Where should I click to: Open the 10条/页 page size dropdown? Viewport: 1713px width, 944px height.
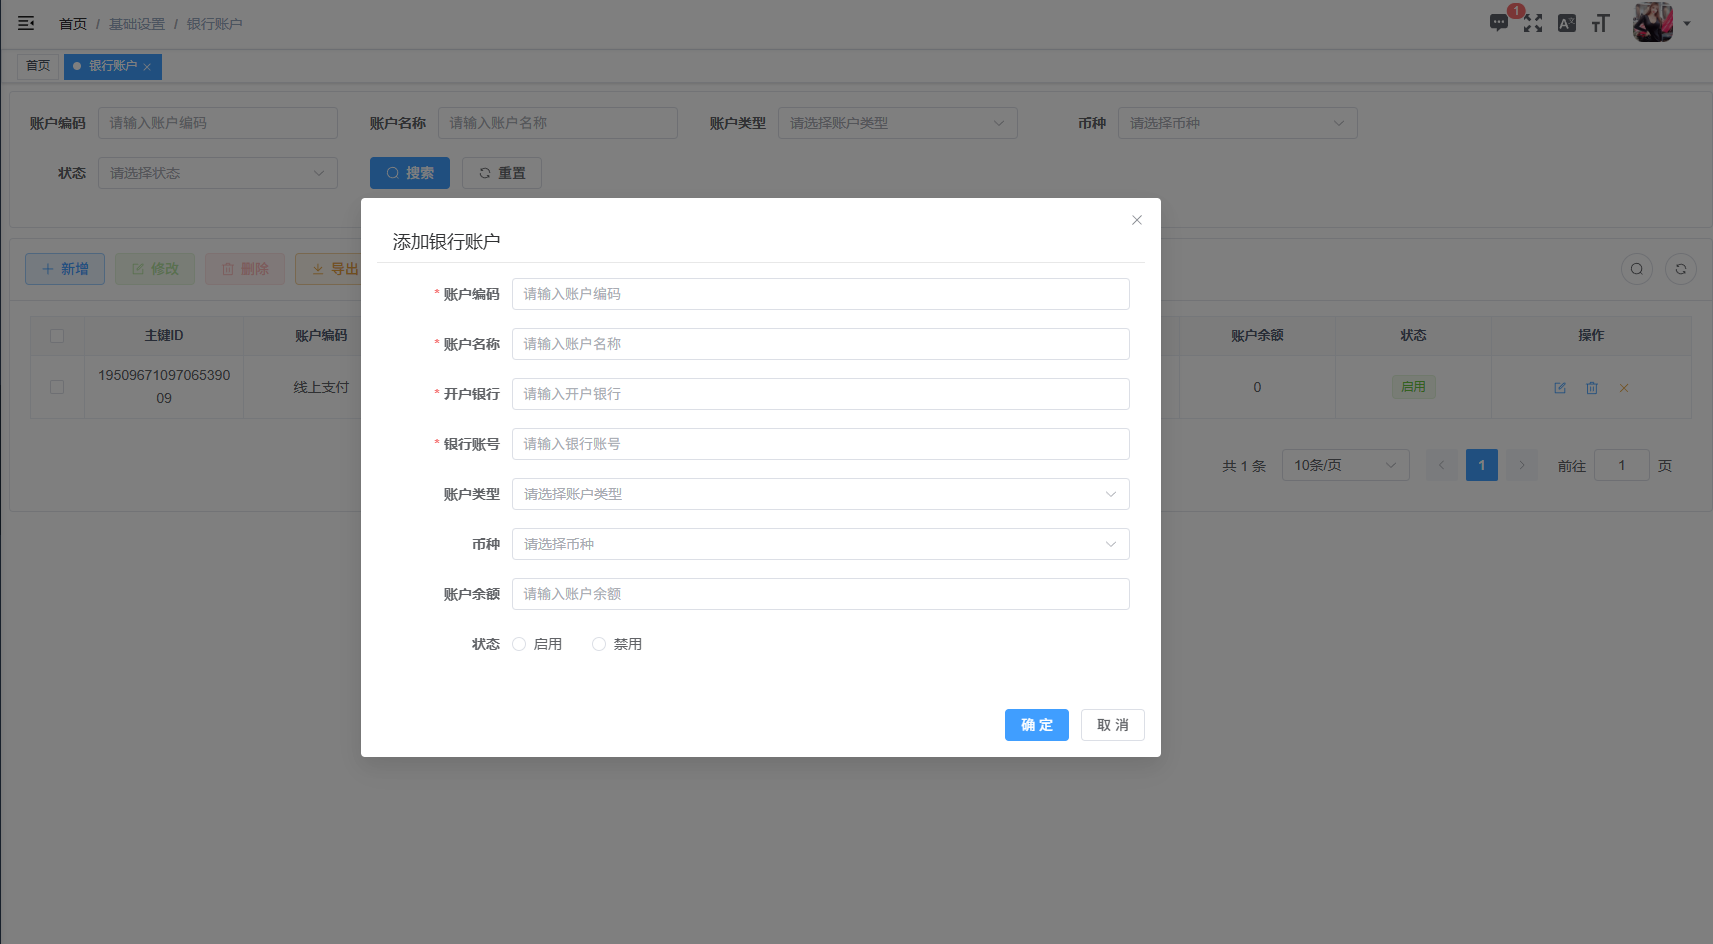tap(1345, 464)
